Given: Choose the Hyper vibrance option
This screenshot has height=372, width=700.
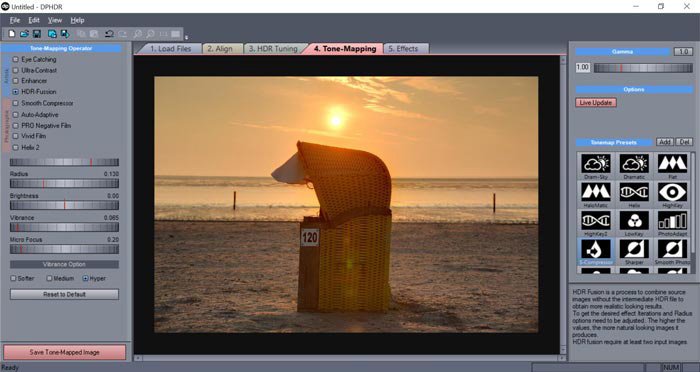Looking at the screenshot, I should point(94,278).
